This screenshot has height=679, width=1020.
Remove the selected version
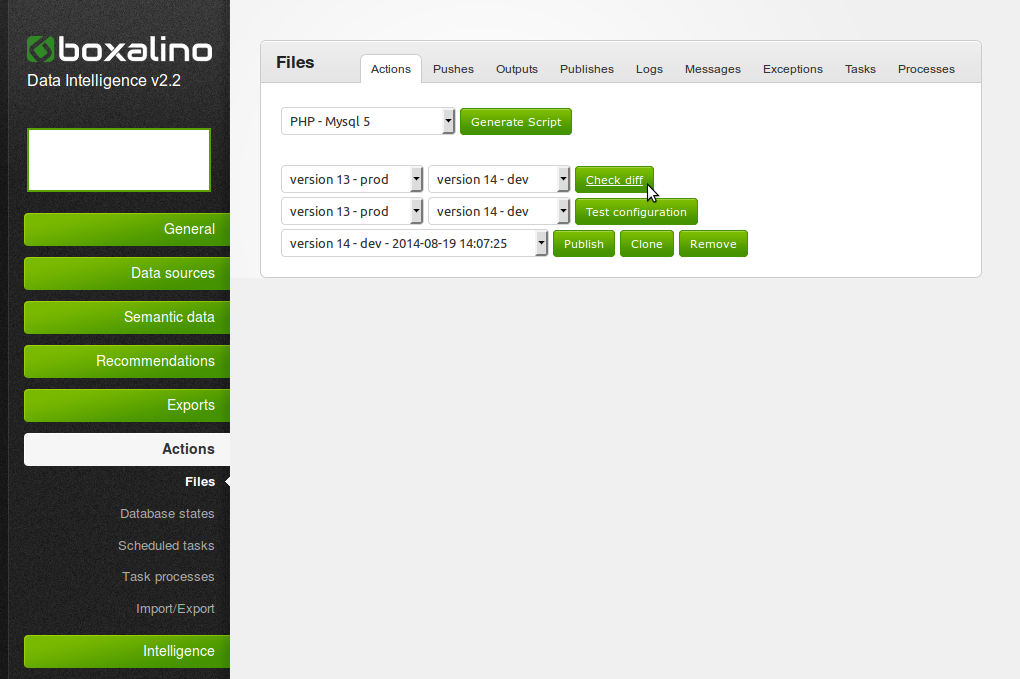tap(713, 244)
